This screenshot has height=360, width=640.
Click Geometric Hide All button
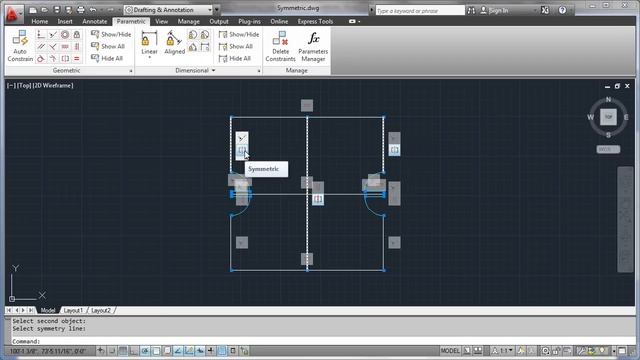coord(107,58)
